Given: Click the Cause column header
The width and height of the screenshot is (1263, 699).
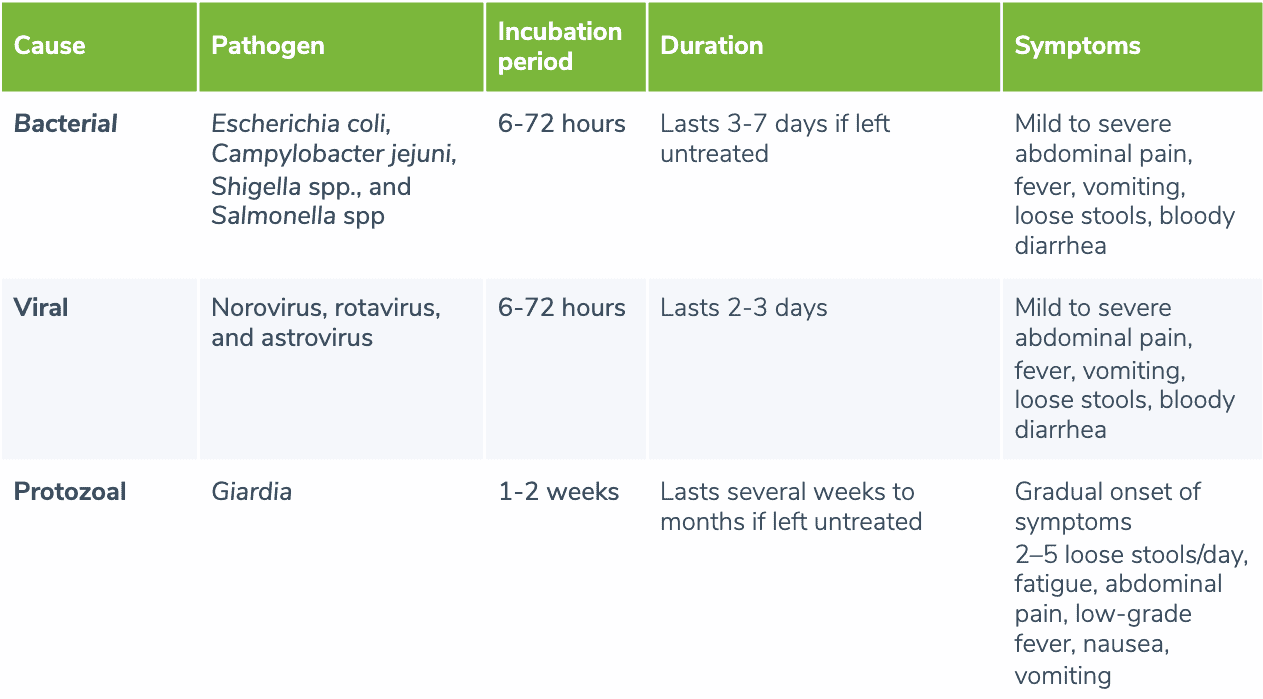Looking at the screenshot, I should [x=49, y=46].
